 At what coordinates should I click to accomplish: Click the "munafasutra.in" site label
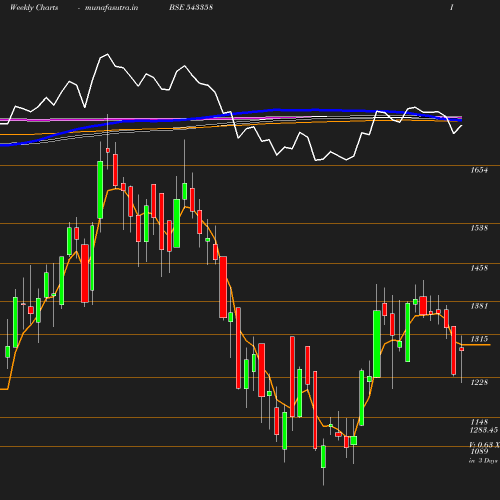[x=111, y=7]
